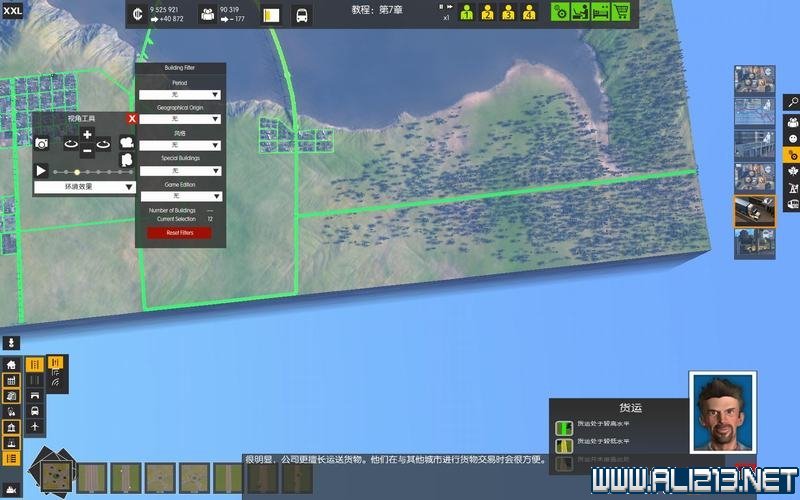Open the Geographical Origin dropdown

click(180, 119)
